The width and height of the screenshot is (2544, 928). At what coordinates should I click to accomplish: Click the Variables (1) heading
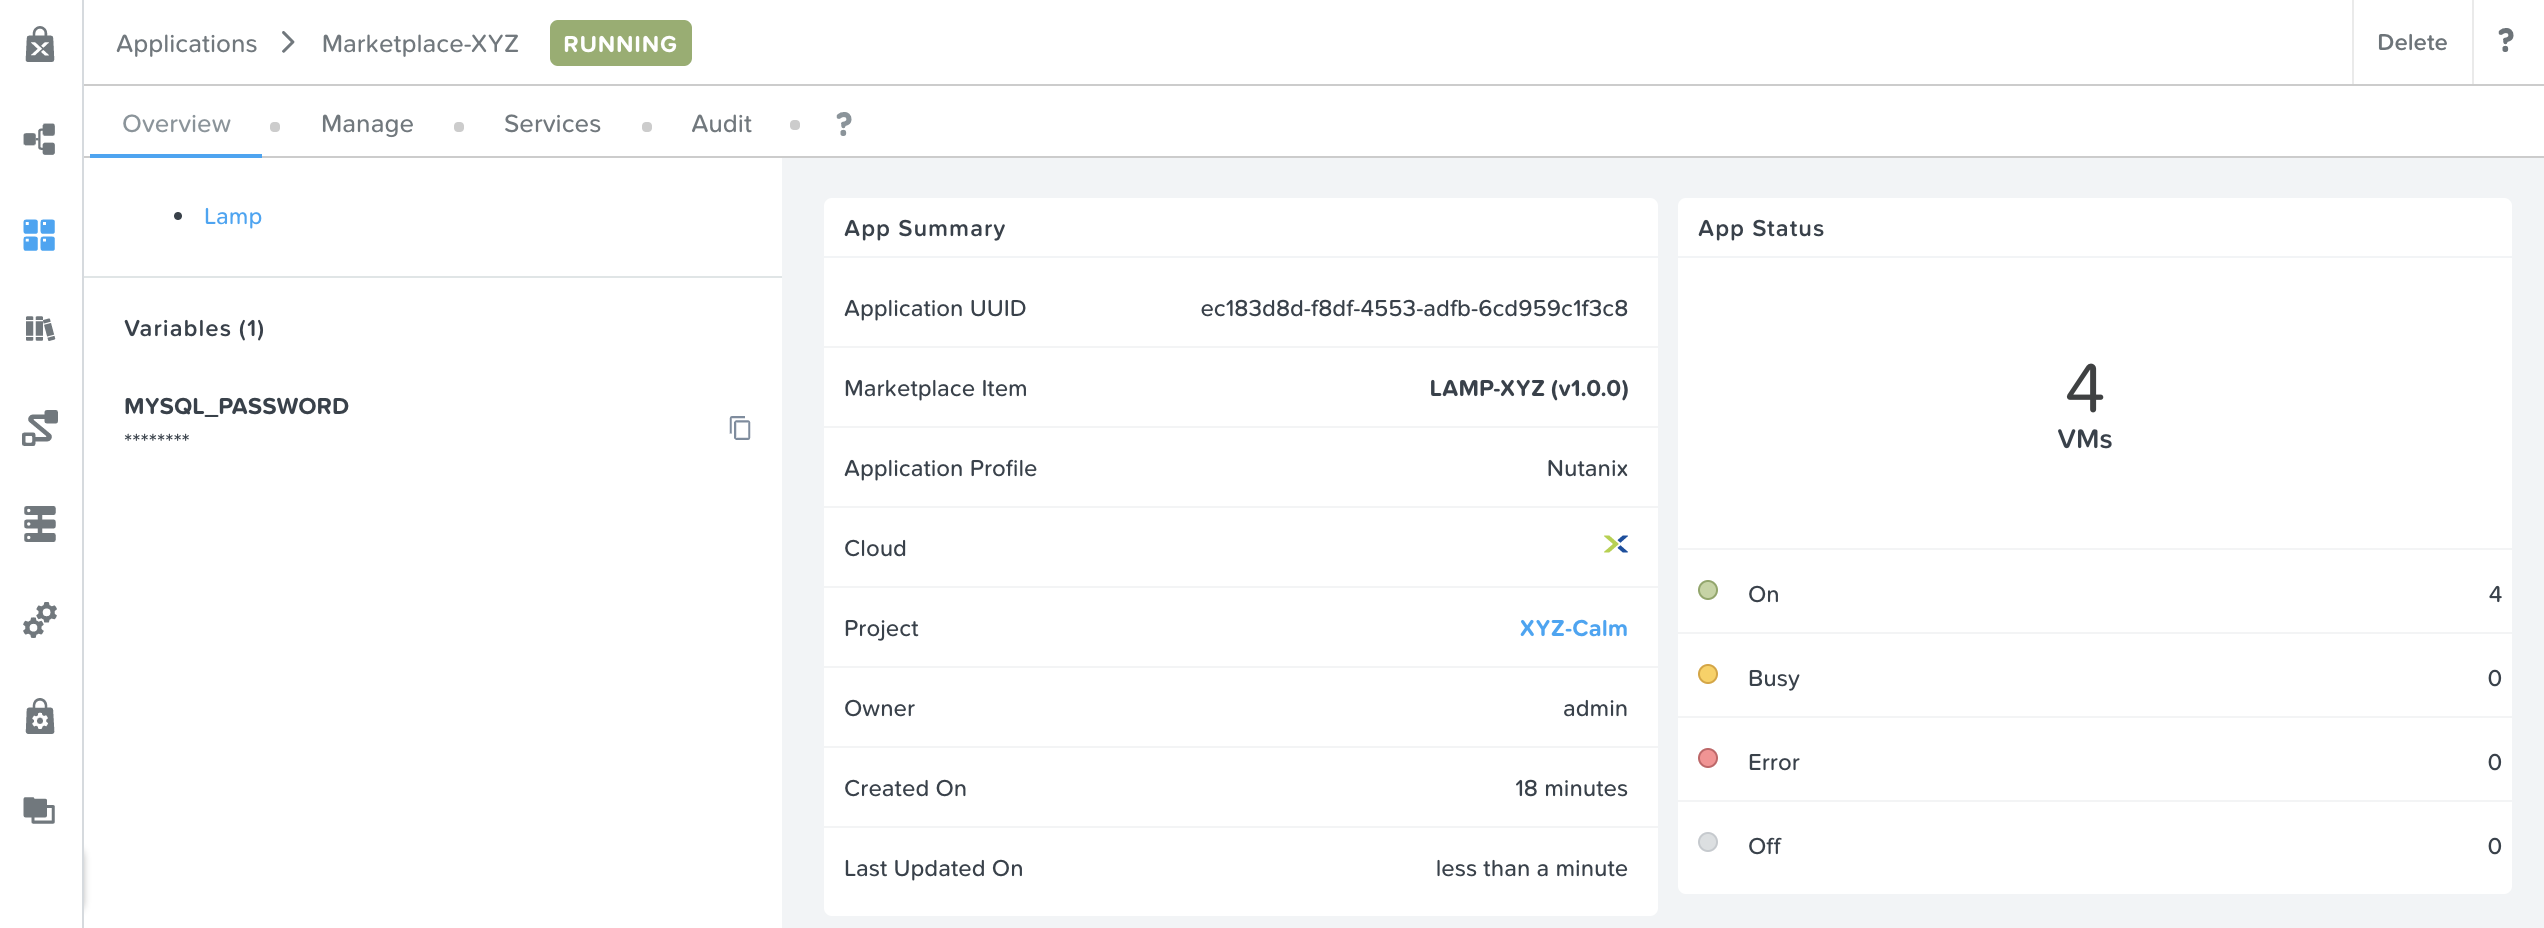click(x=194, y=328)
